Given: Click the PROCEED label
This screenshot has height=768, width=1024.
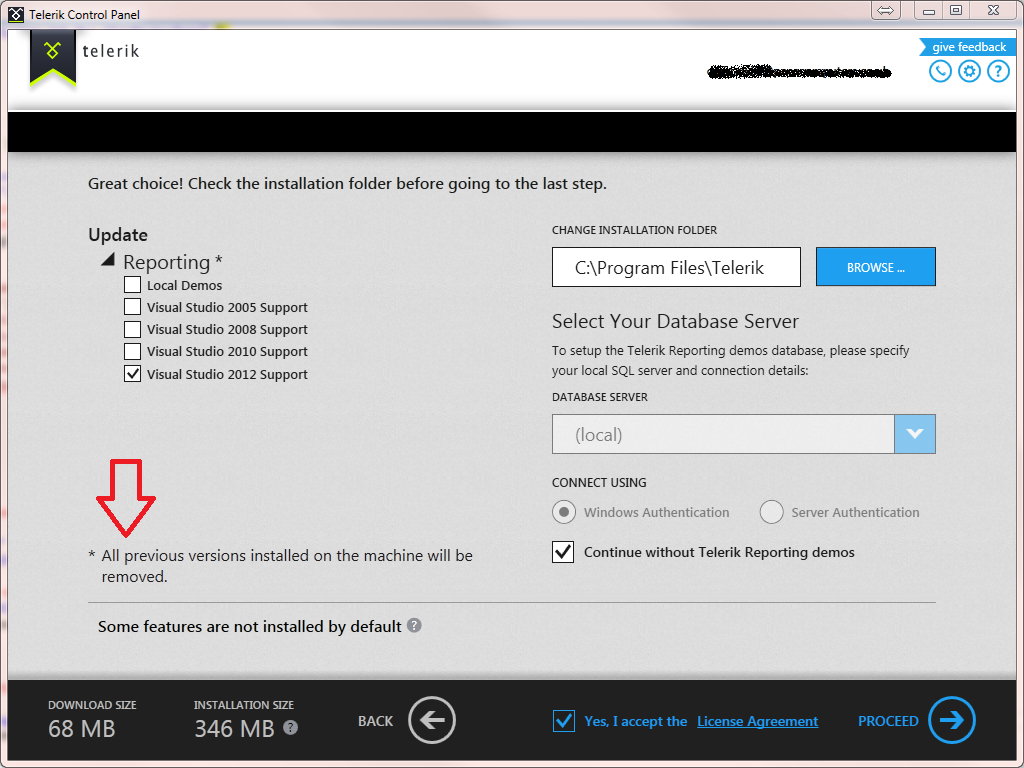Looking at the screenshot, I should 888,721.
